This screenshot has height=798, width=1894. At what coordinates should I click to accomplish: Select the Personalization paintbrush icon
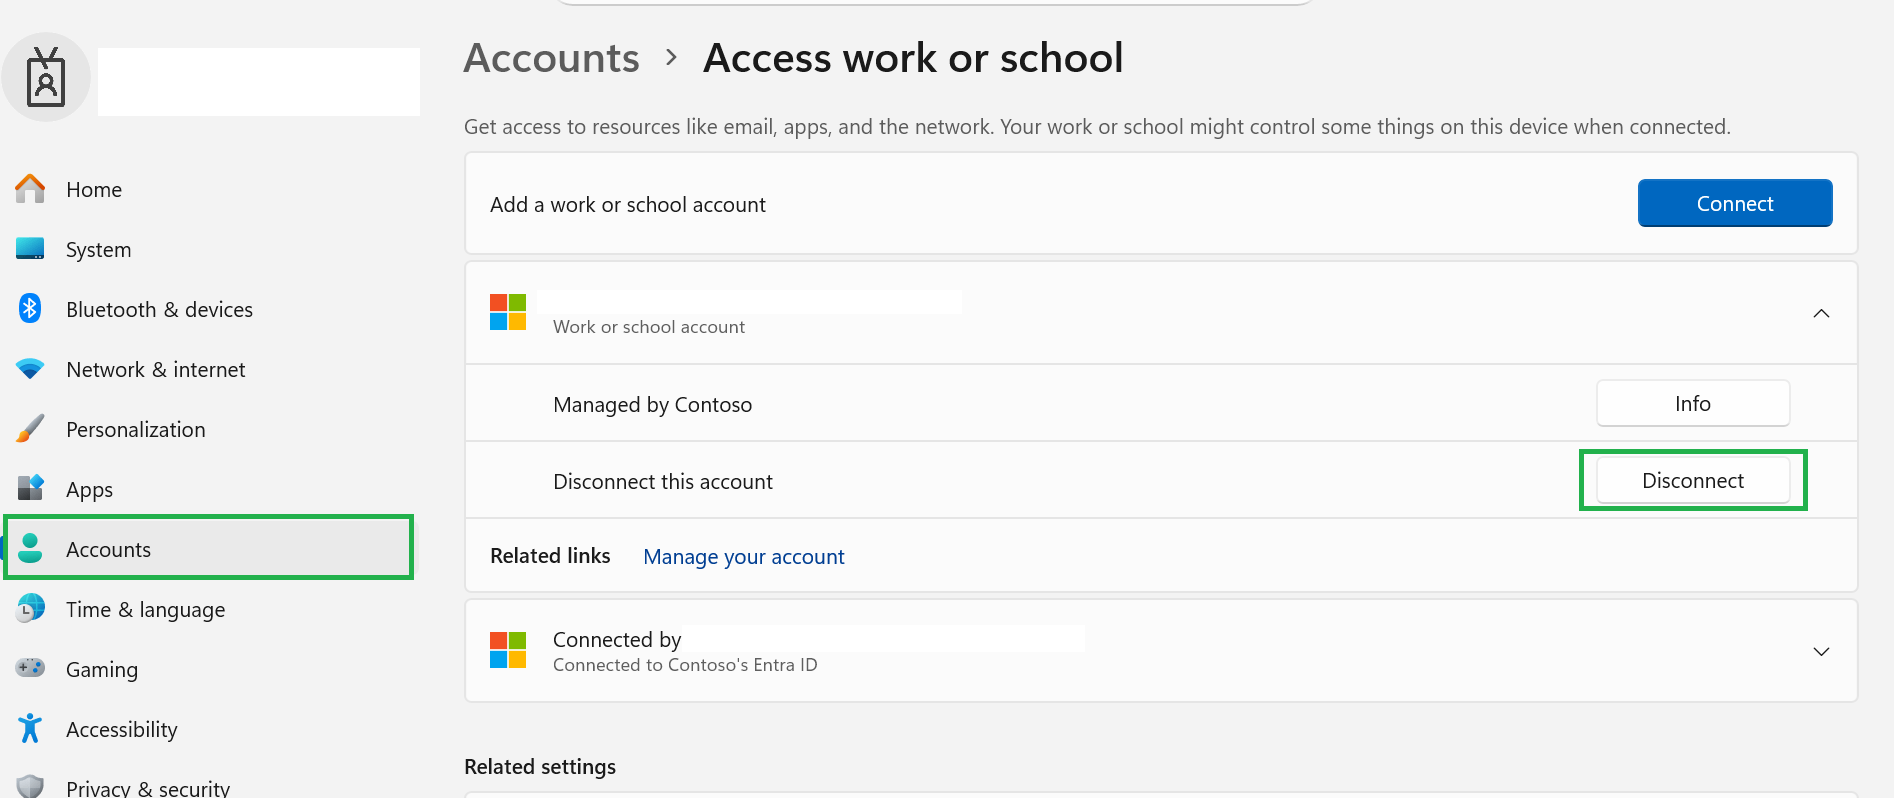tap(30, 428)
